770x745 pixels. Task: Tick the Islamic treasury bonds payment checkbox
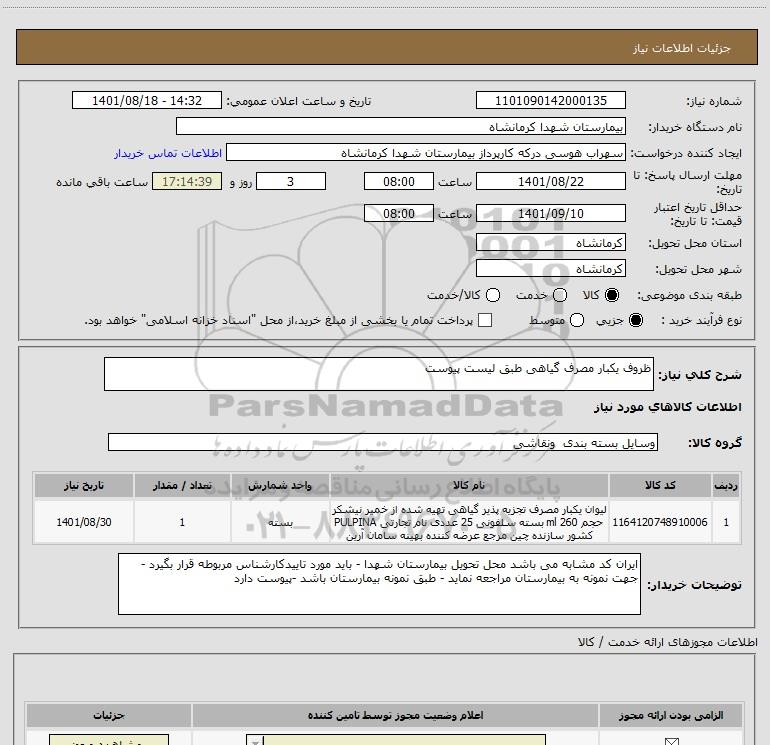pos(485,320)
